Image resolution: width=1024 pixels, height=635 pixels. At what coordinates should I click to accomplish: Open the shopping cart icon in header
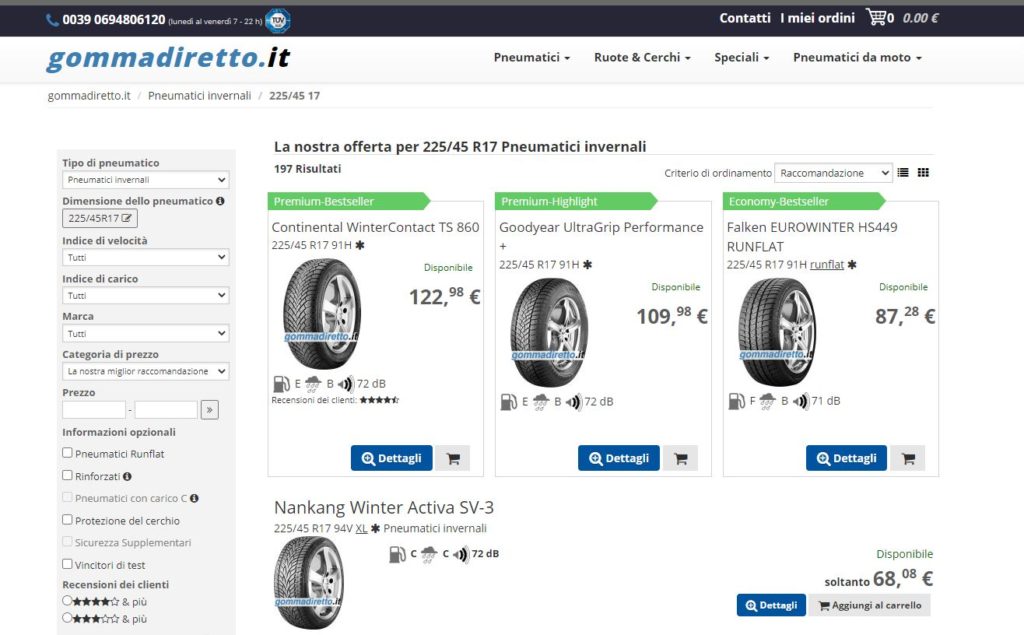[x=876, y=17]
